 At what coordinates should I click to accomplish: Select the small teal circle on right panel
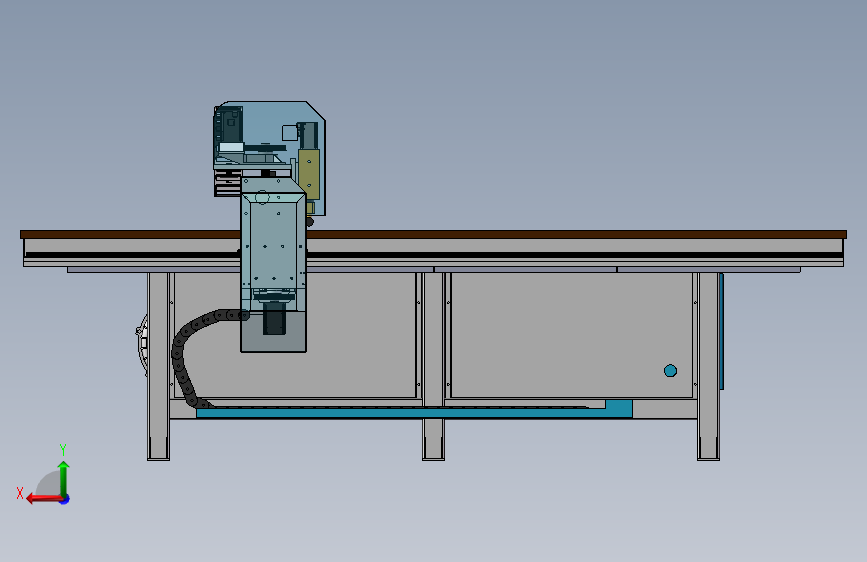[x=670, y=371]
